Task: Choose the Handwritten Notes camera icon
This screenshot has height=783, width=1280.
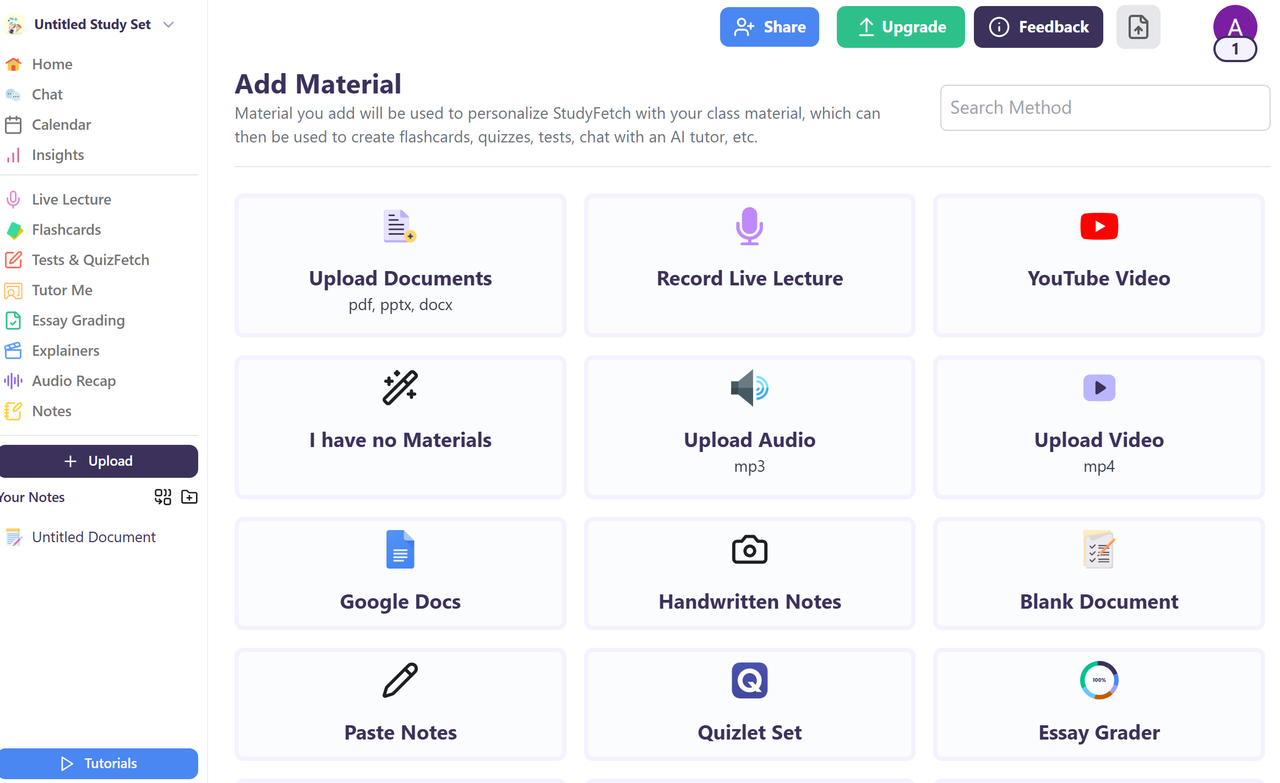Action: 749,550
